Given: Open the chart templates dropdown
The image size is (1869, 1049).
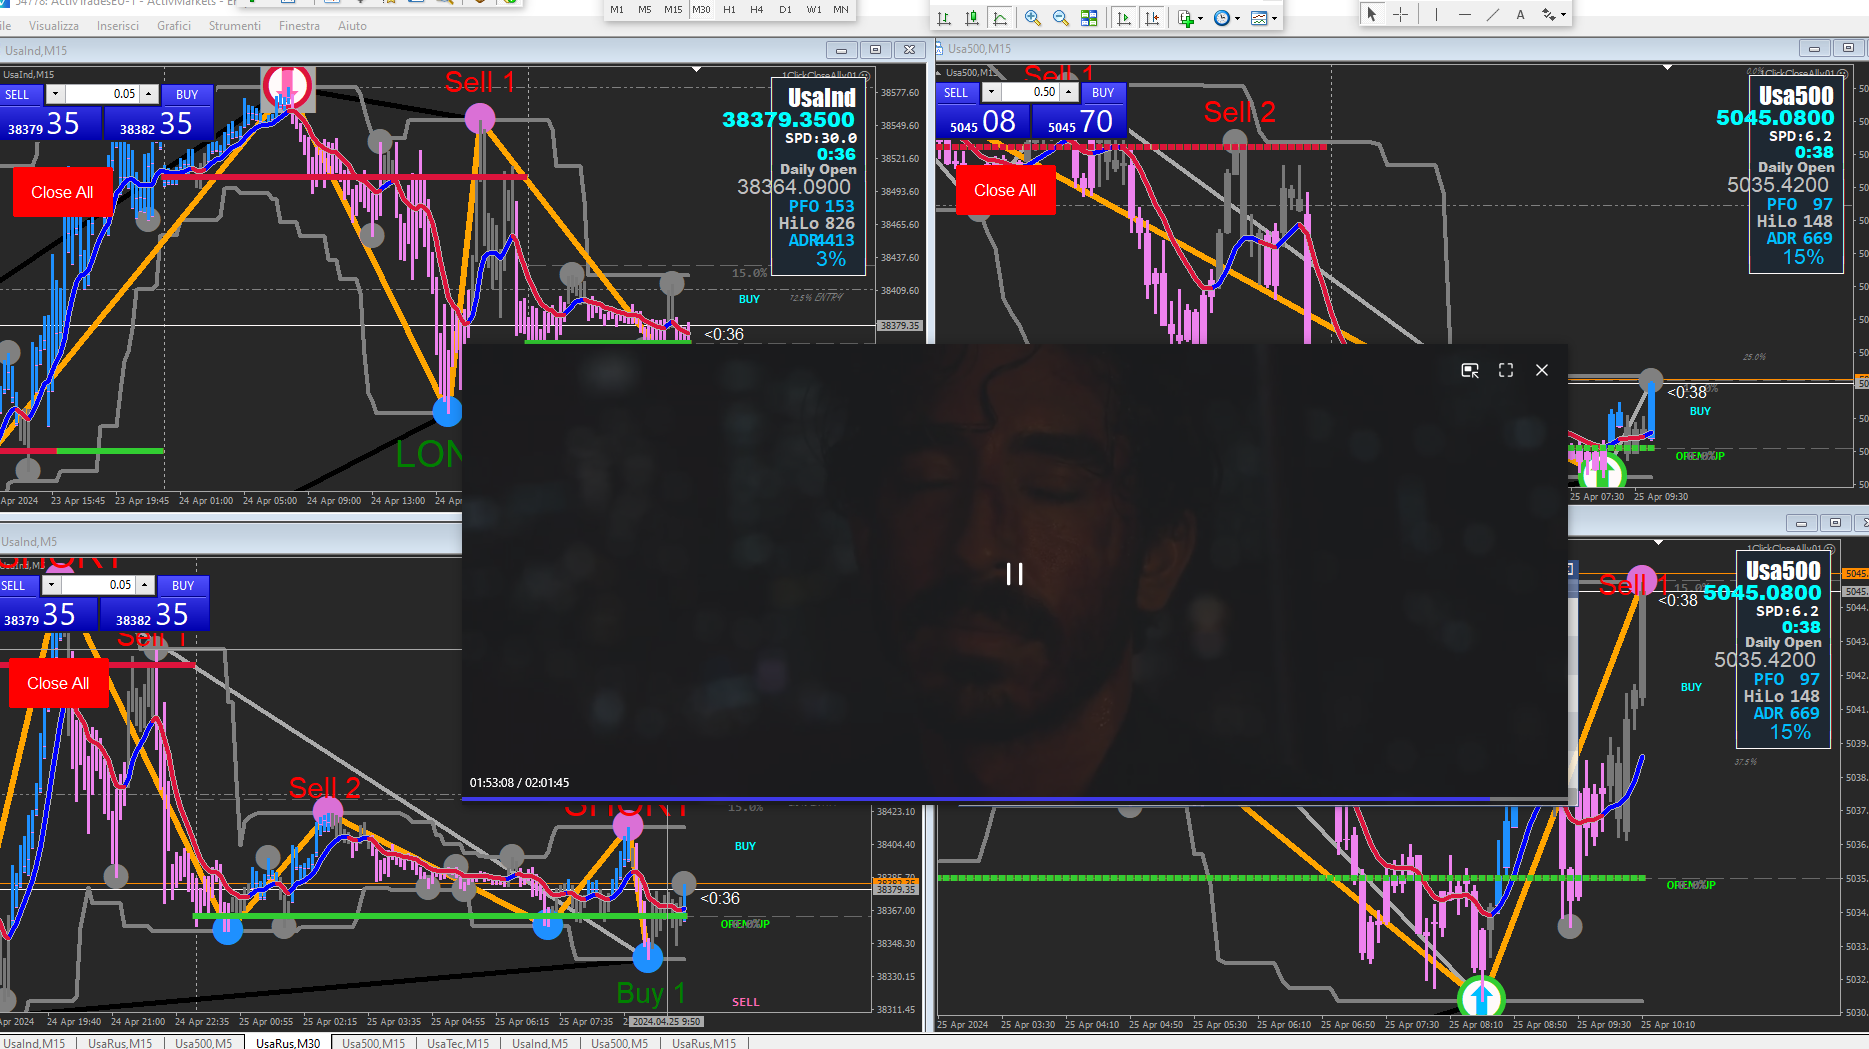Looking at the screenshot, I should [x=1264, y=18].
